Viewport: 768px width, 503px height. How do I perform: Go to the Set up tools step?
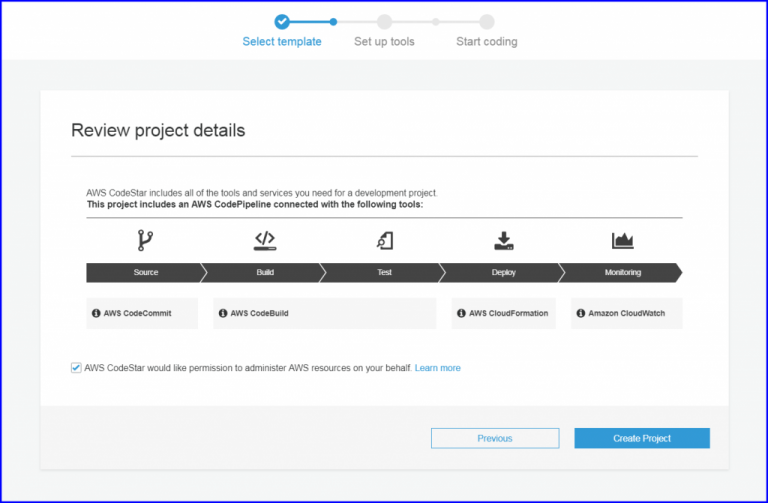pos(384,42)
